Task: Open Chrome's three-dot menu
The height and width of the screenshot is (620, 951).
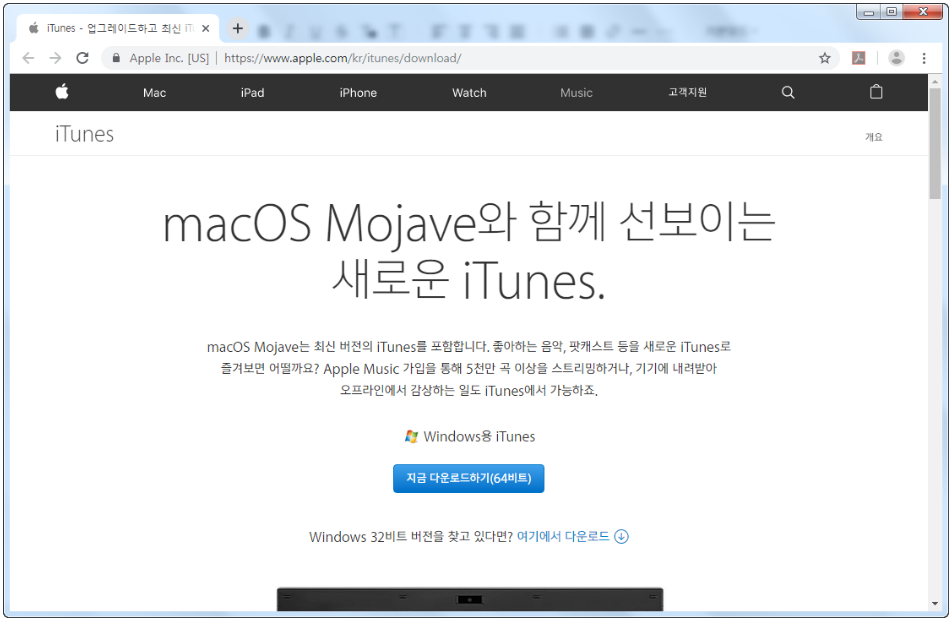Action: [924, 58]
